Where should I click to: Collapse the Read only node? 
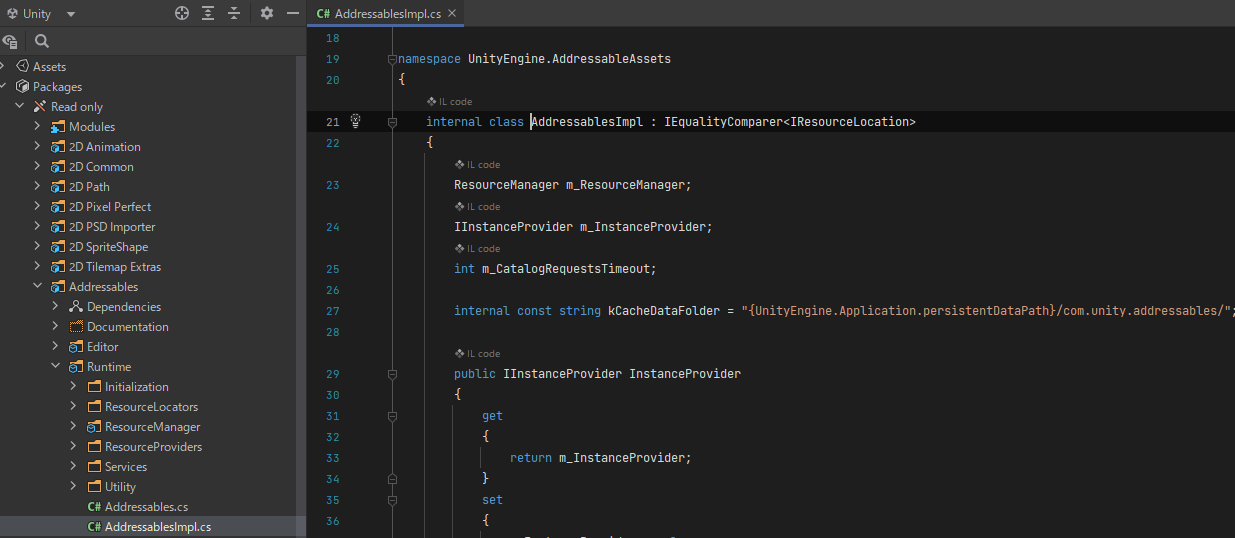point(19,106)
